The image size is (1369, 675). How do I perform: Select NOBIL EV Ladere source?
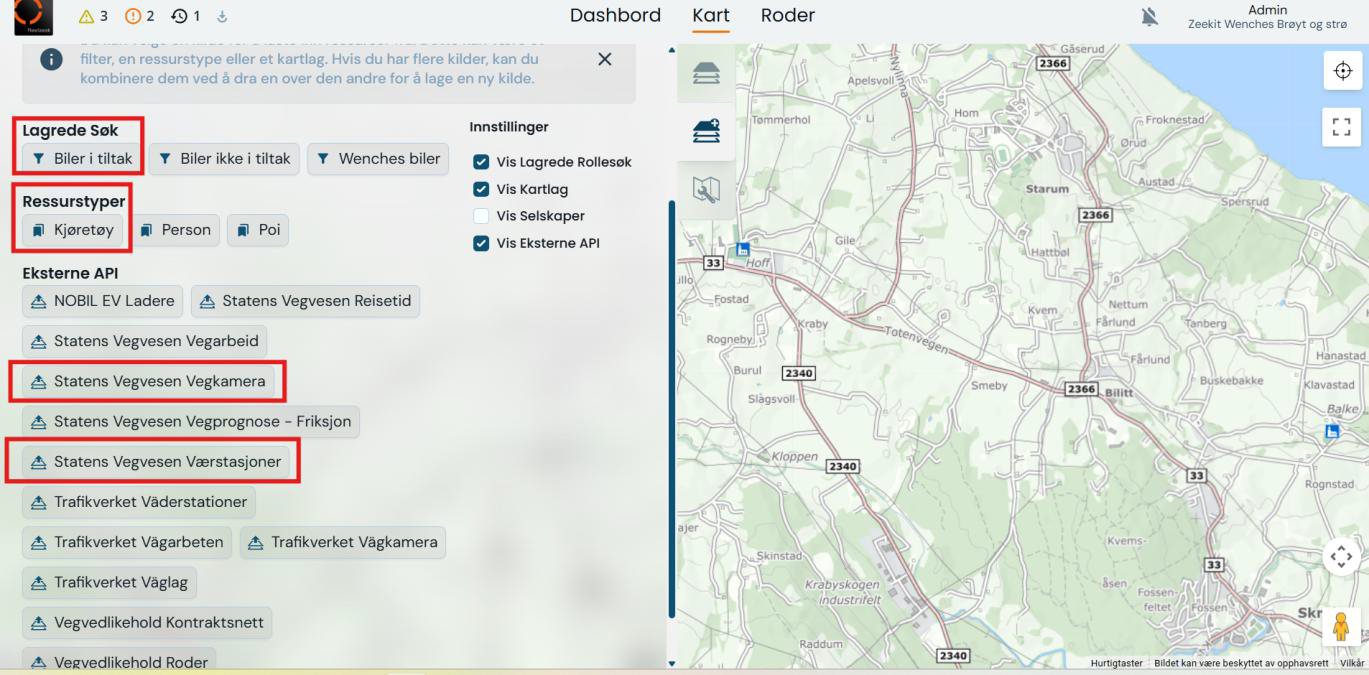(103, 301)
